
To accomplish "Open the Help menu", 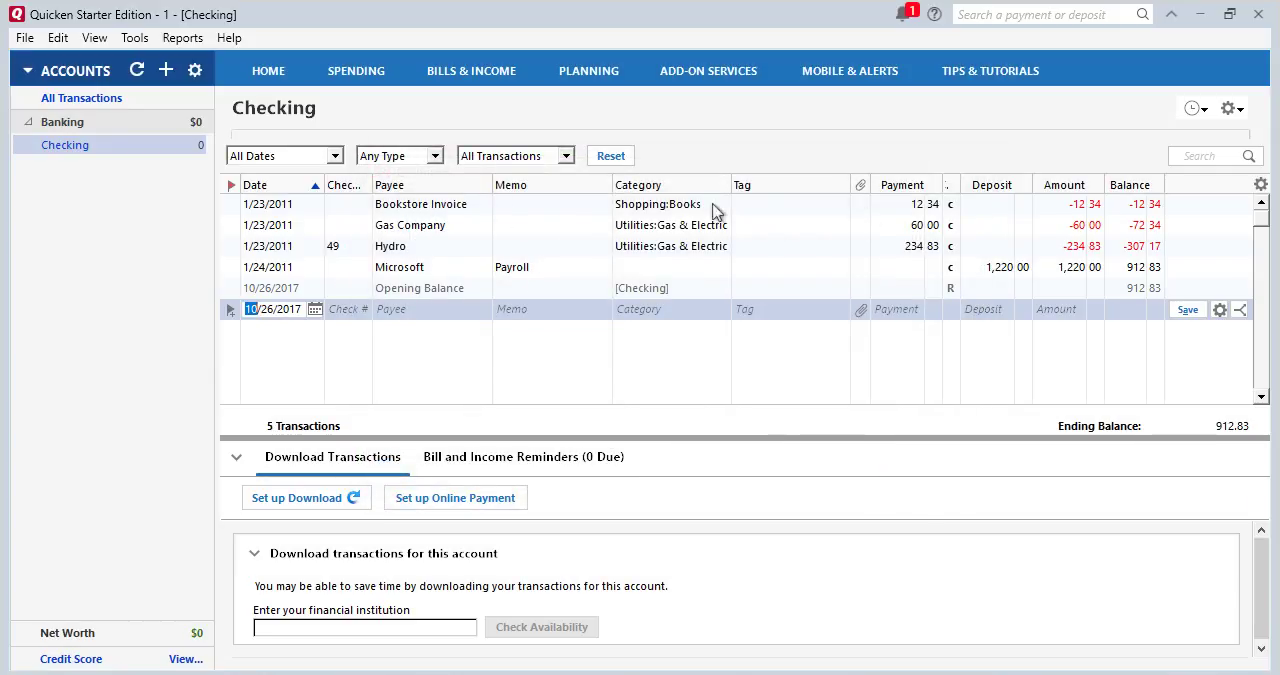I will 229,38.
